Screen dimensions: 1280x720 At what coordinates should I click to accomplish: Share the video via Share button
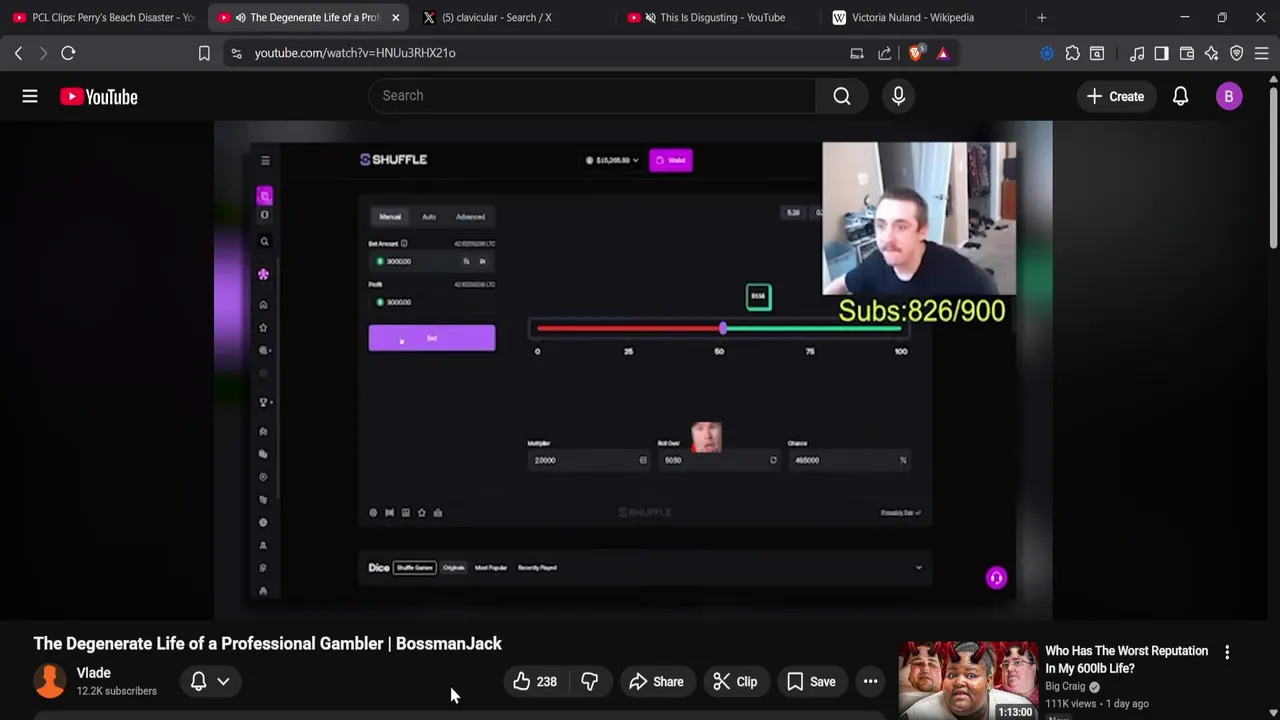656,682
